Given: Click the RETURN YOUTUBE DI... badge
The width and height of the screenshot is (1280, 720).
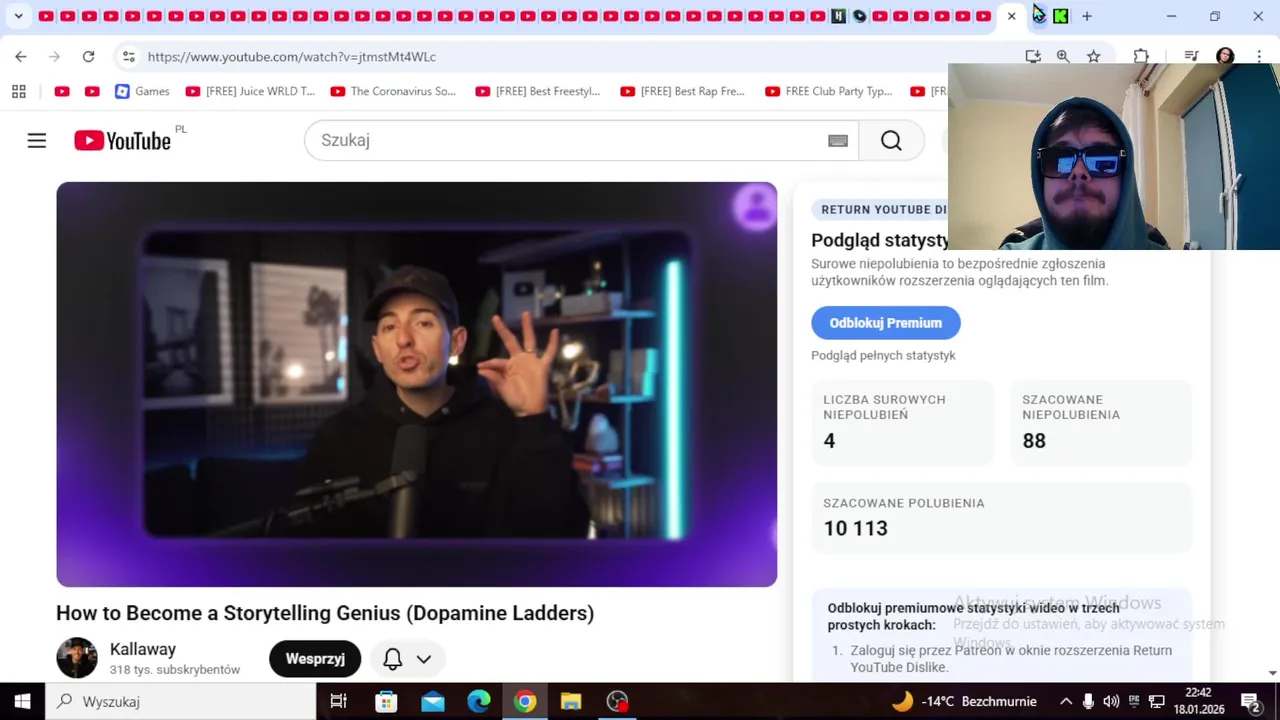Looking at the screenshot, I should pyautogui.click(x=879, y=209).
